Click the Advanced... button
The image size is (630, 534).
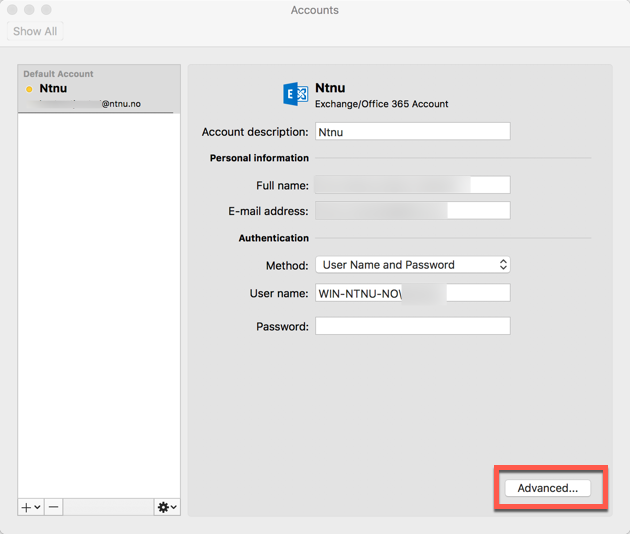point(548,488)
